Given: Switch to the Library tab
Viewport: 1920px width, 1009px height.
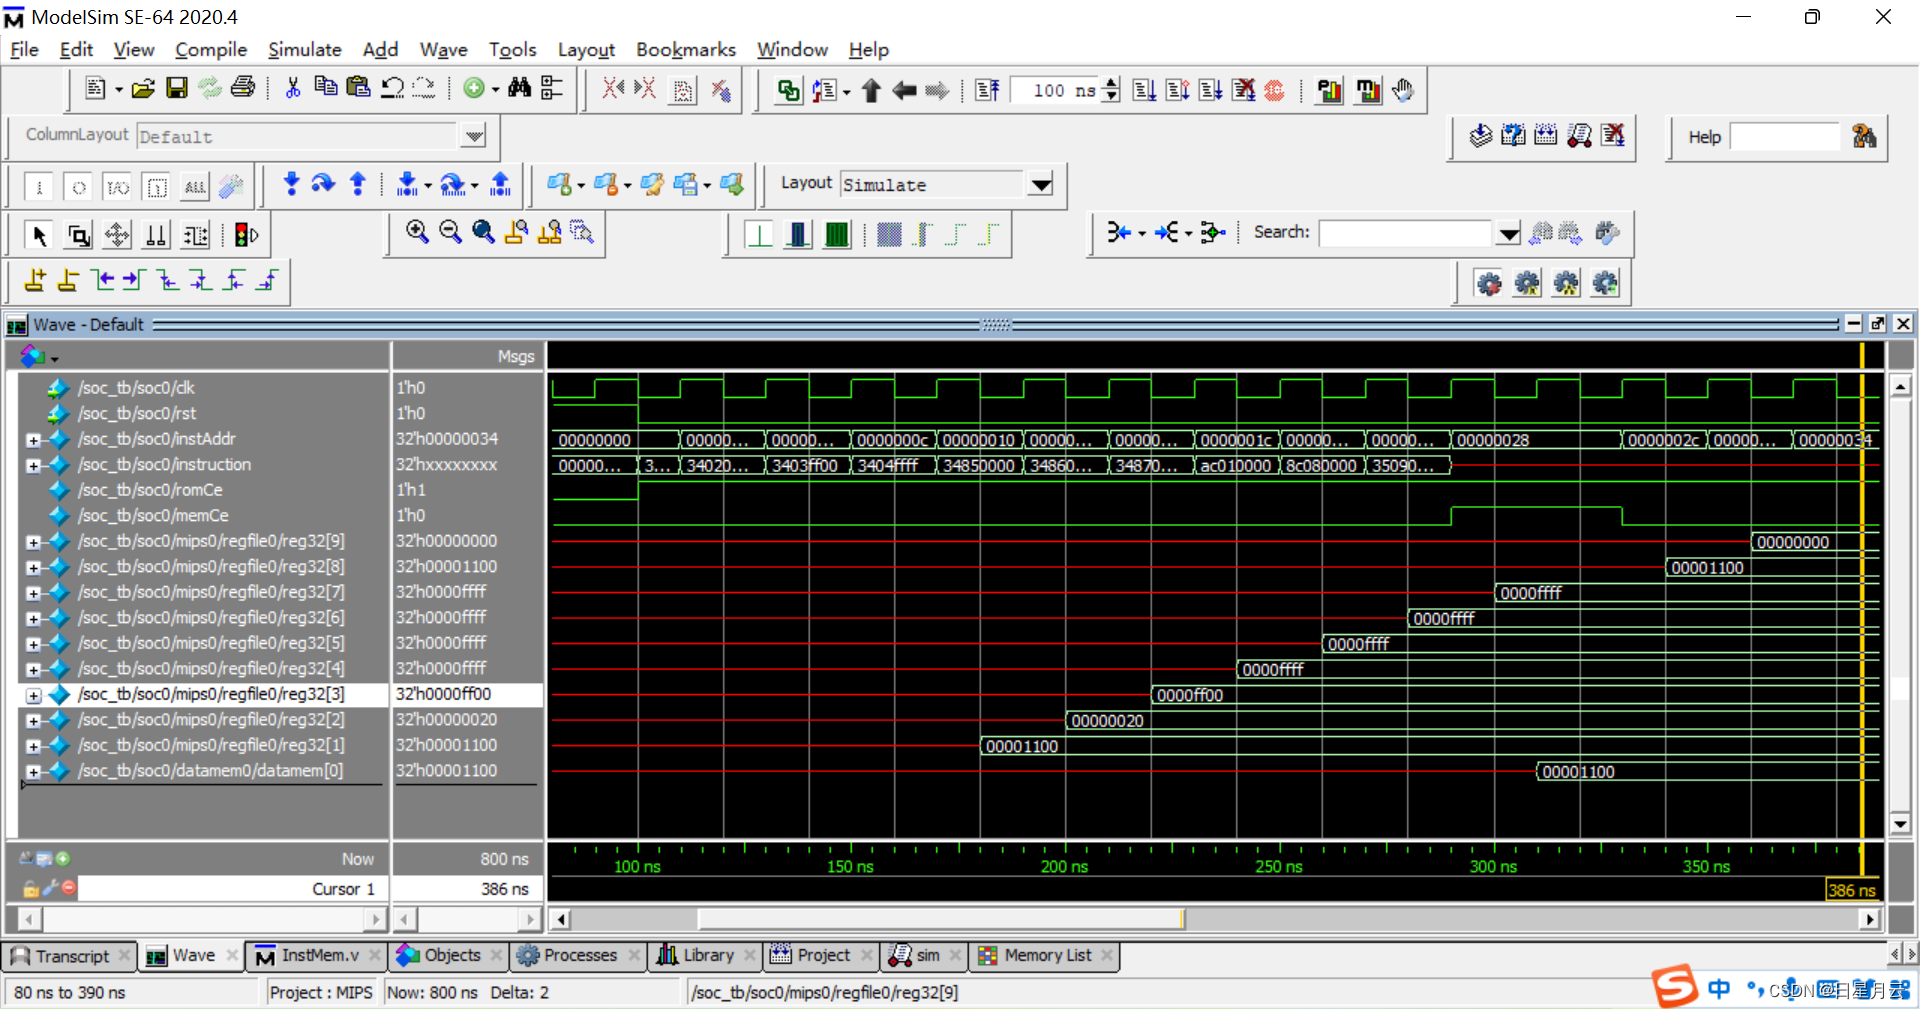Looking at the screenshot, I should 707,956.
